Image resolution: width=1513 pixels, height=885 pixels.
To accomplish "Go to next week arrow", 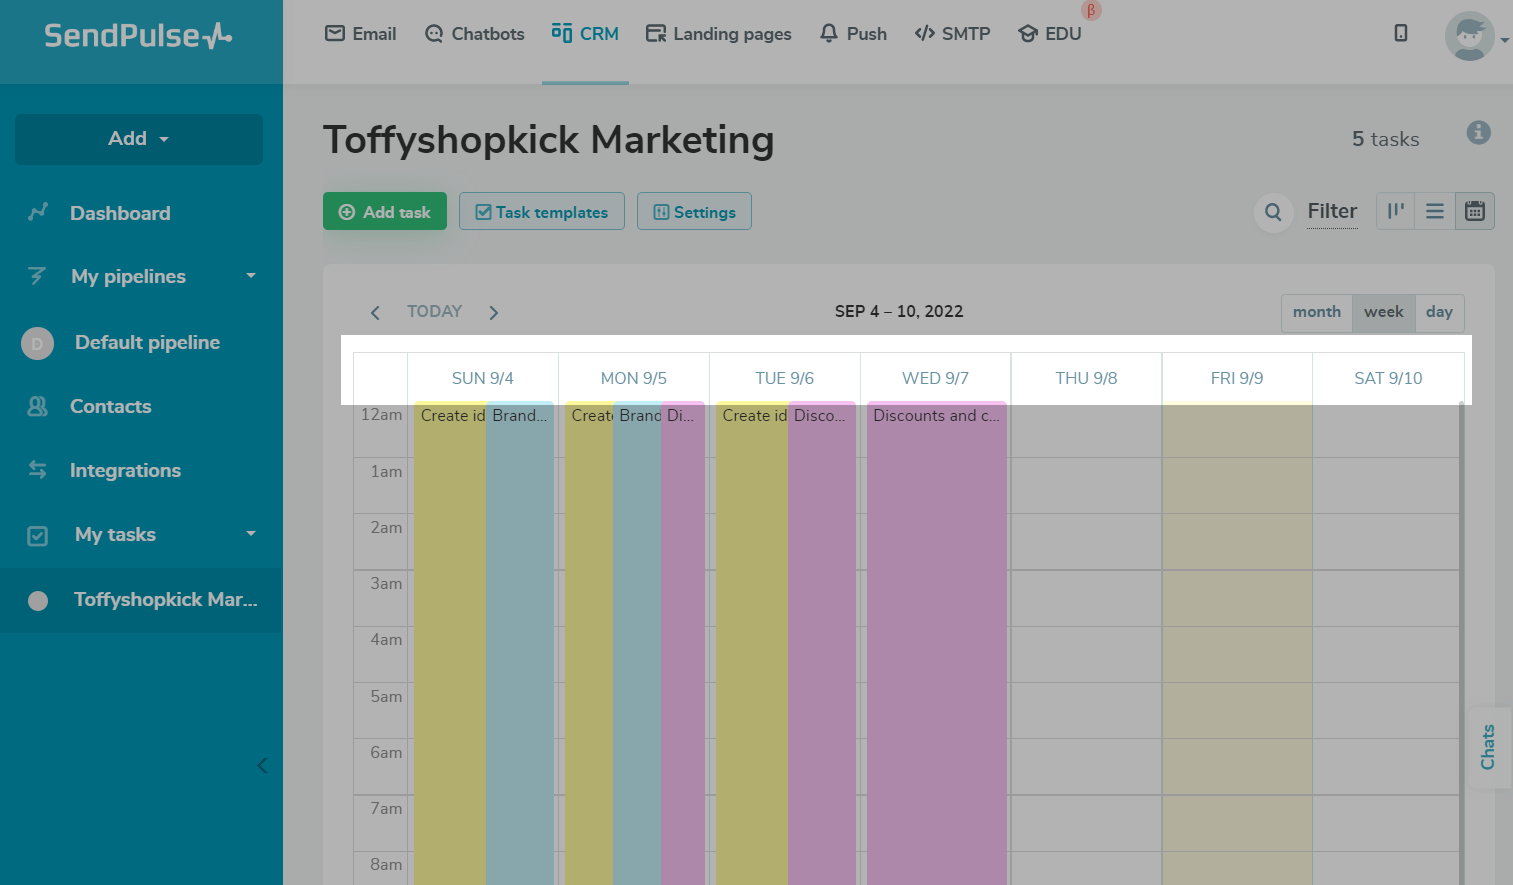I will click(494, 313).
